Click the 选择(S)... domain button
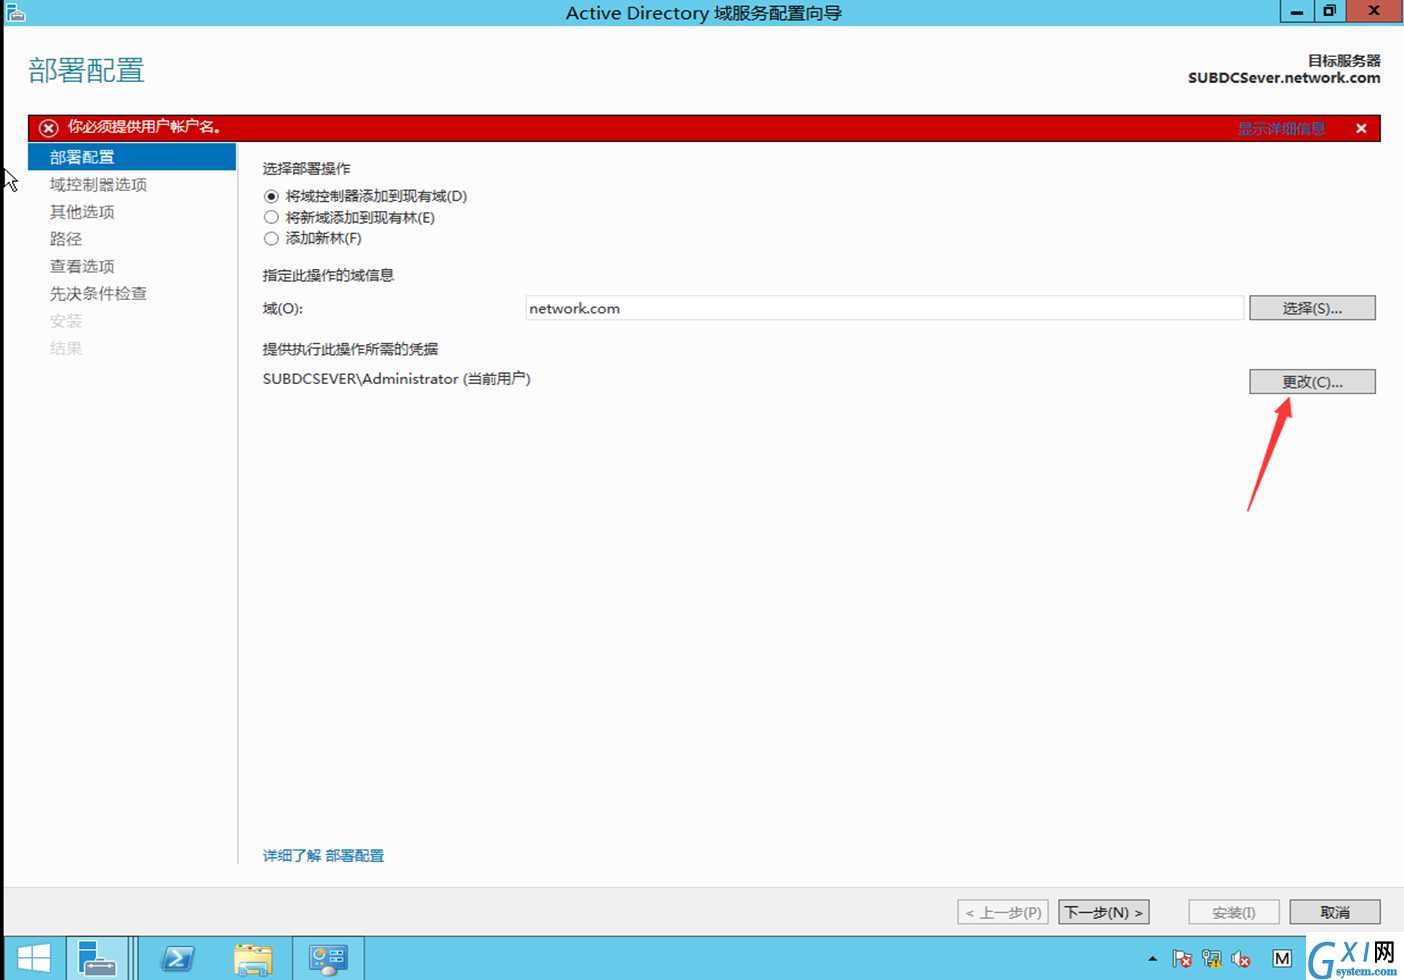 coord(1312,308)
